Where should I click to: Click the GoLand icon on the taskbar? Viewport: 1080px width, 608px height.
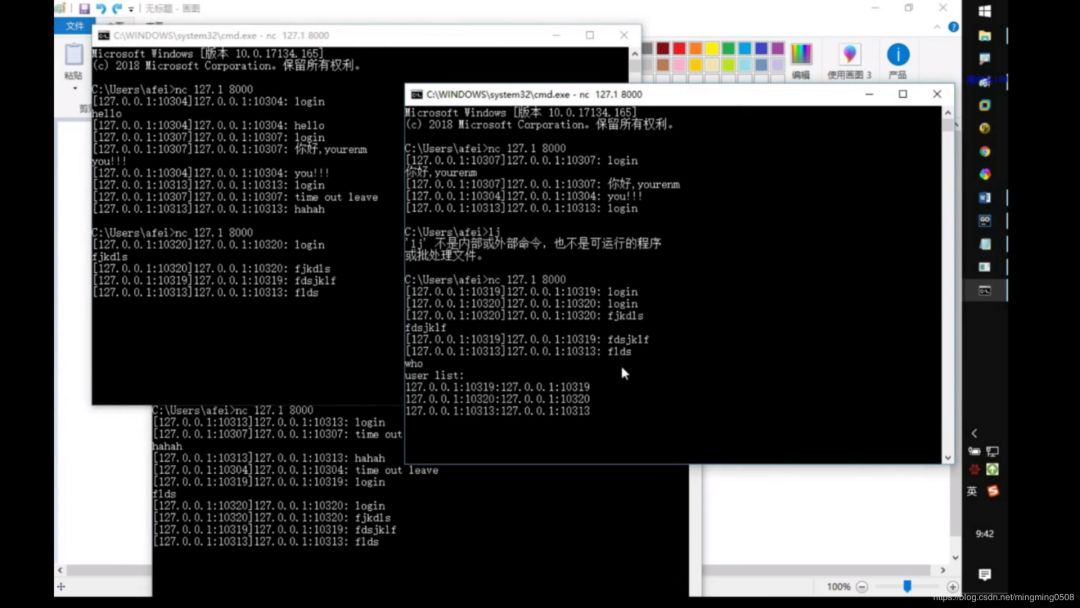(x=984, y=221)
